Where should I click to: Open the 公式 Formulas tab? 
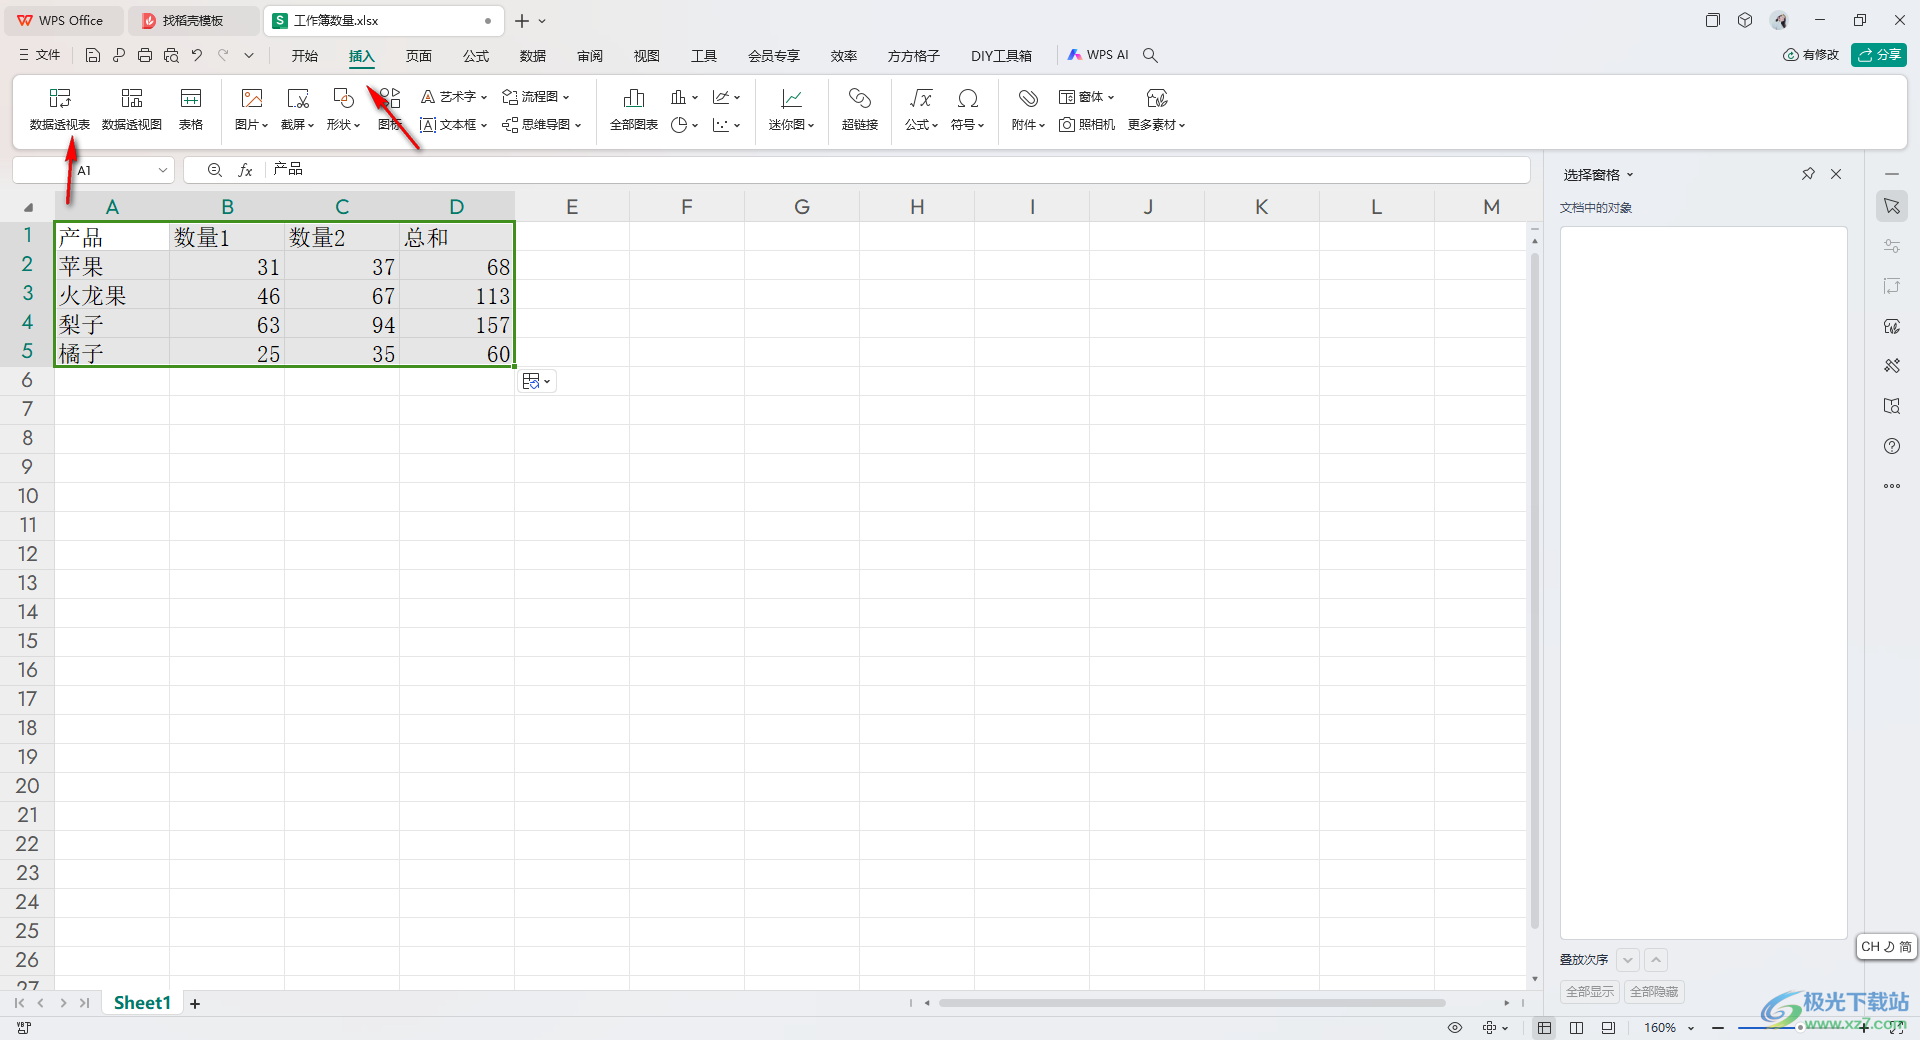476,56
